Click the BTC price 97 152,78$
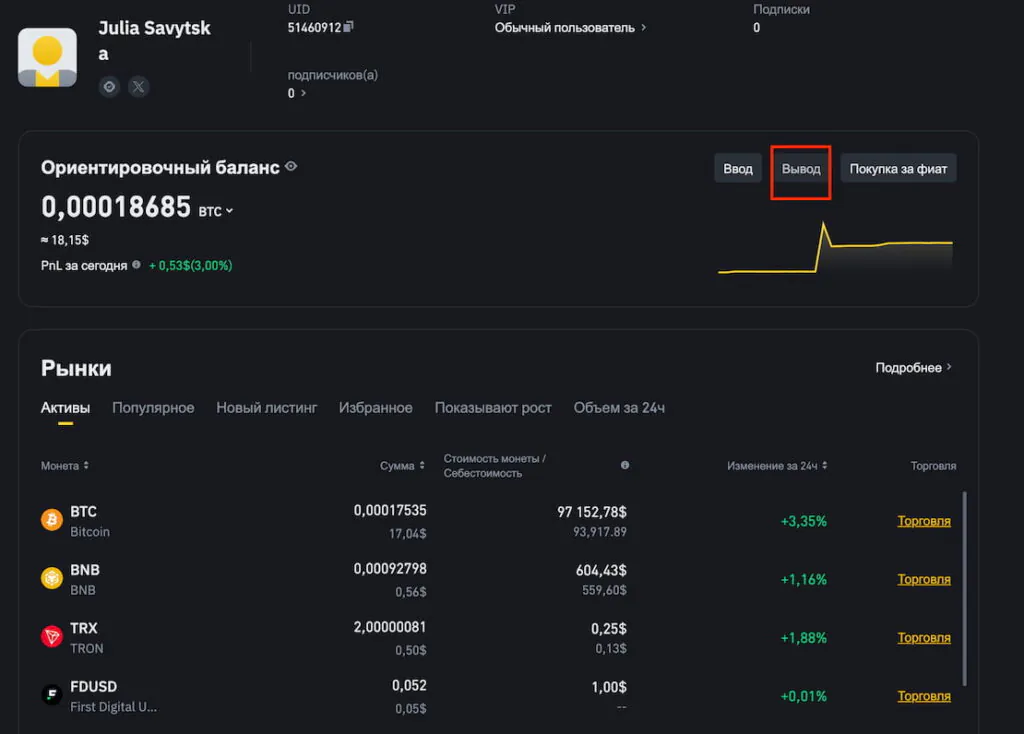Image resolution: width=1024 pixels, height=734 pixels. point(592,512)
